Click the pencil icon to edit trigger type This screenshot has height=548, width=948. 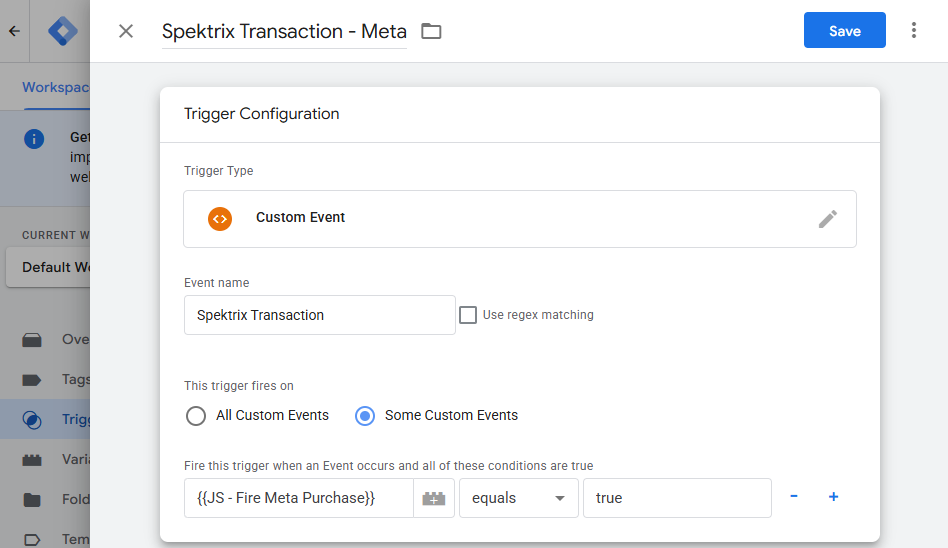827,219
